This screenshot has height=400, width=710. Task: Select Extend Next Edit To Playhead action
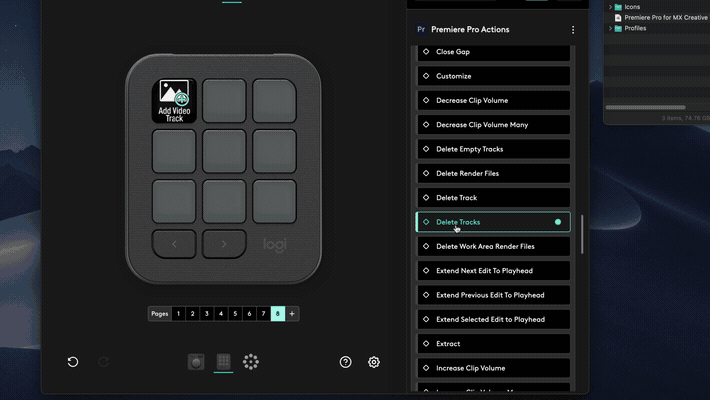pyautogui.click(x=494, y=271)
